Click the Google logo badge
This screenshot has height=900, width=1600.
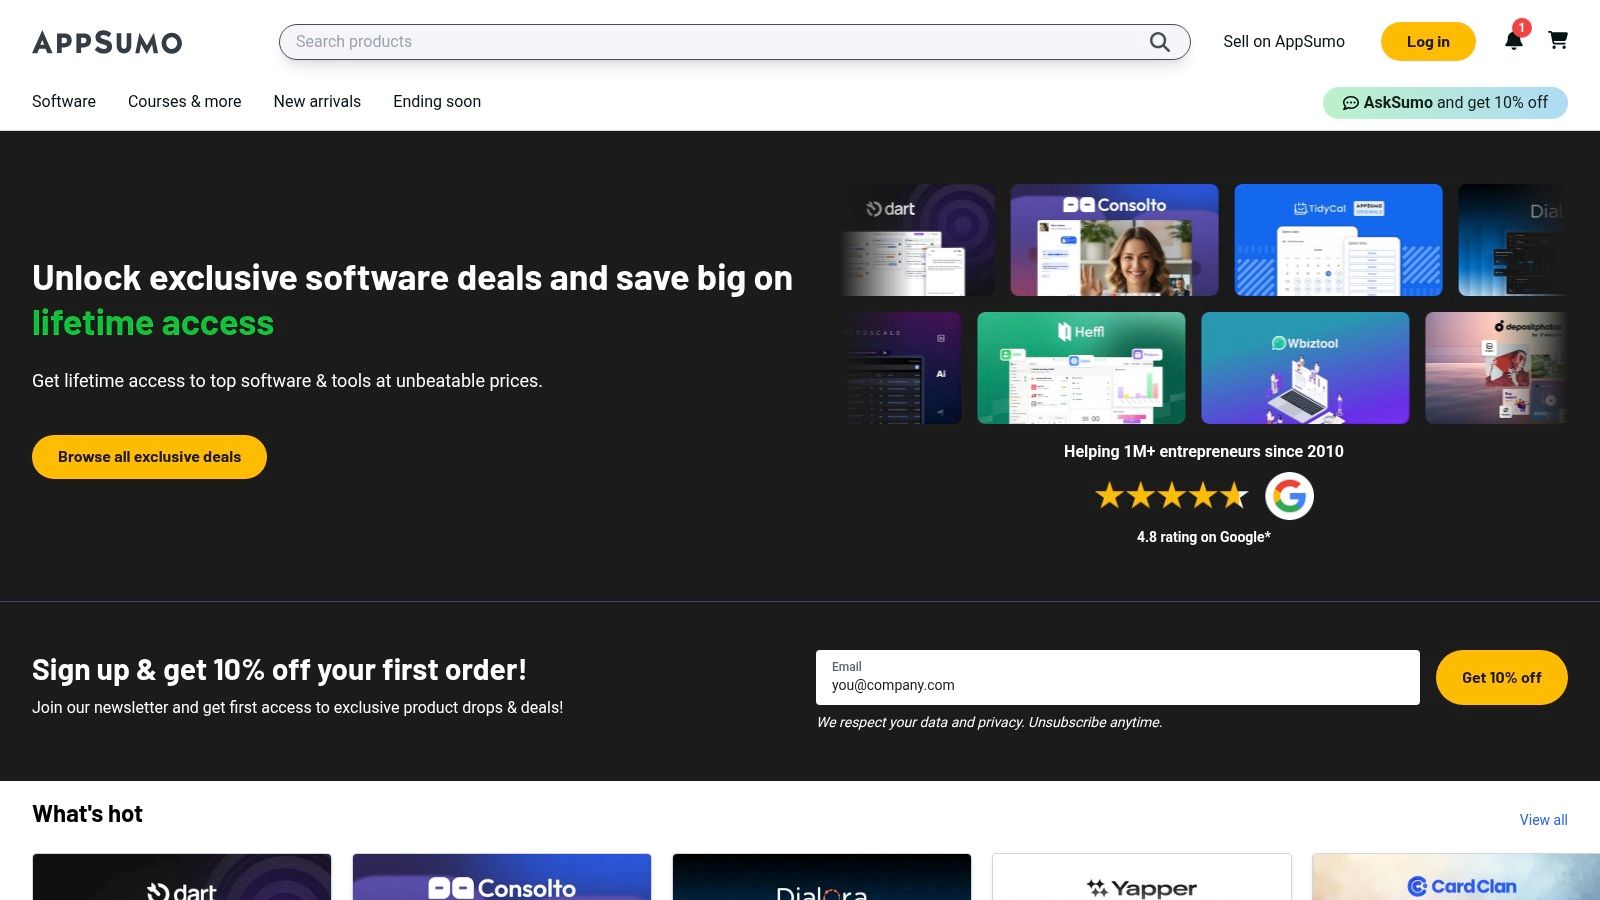tap(1289, 496)
